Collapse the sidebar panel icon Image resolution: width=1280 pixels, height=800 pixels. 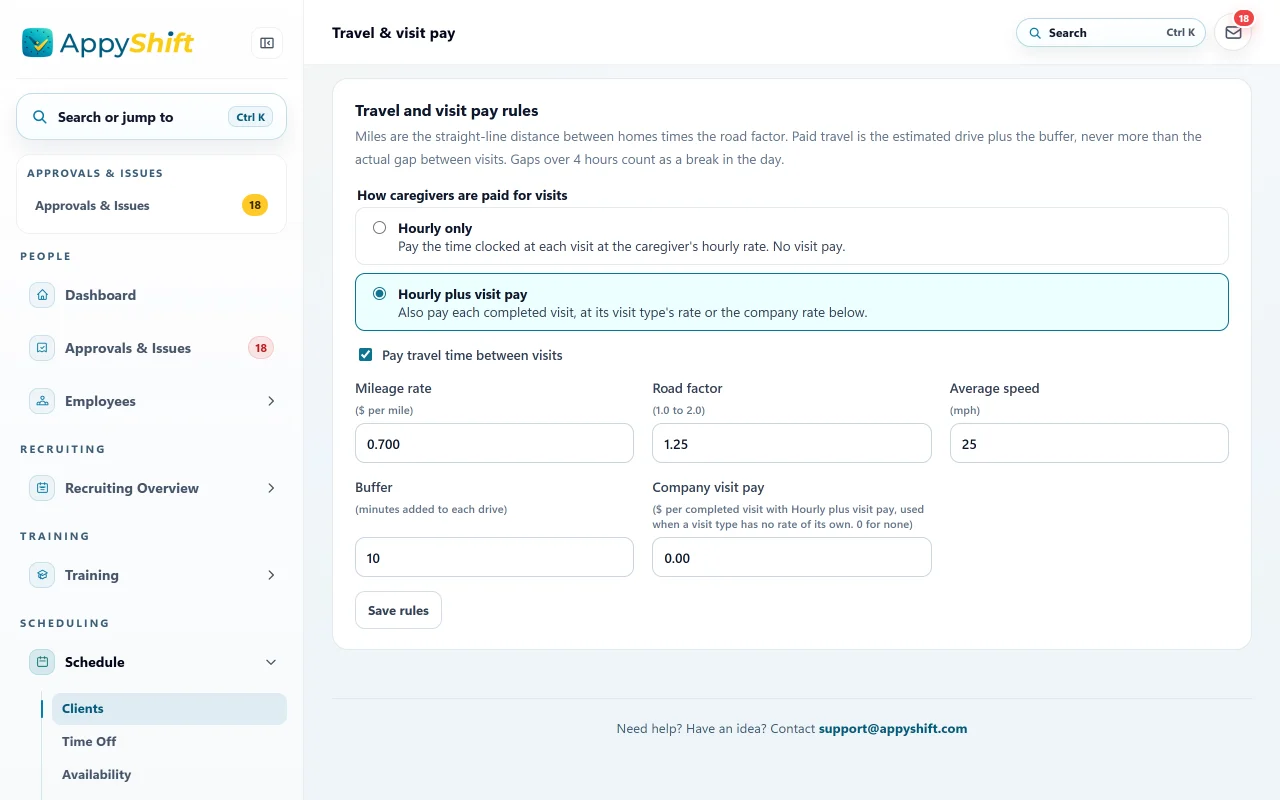point(267,43)
